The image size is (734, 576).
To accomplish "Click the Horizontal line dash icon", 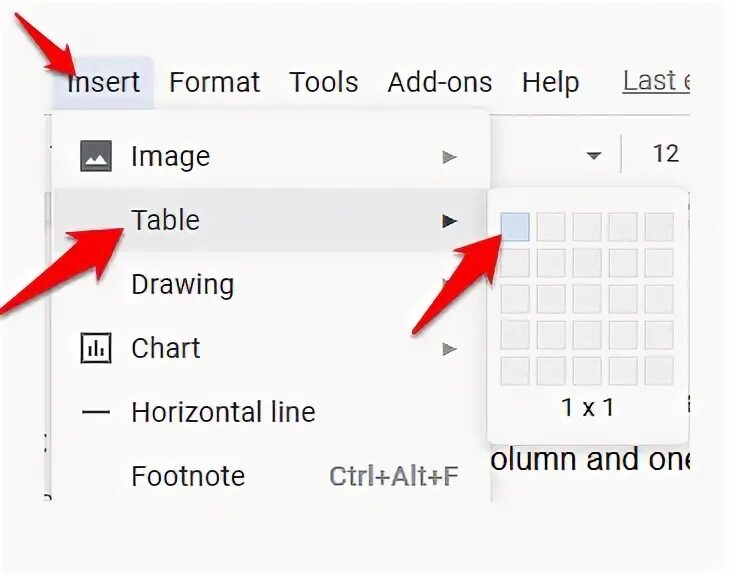I will click(96, 412).
